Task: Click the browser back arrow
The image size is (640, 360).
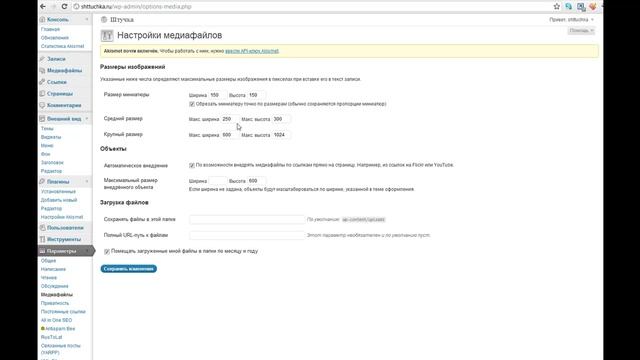Action: (x=43, y=7)
